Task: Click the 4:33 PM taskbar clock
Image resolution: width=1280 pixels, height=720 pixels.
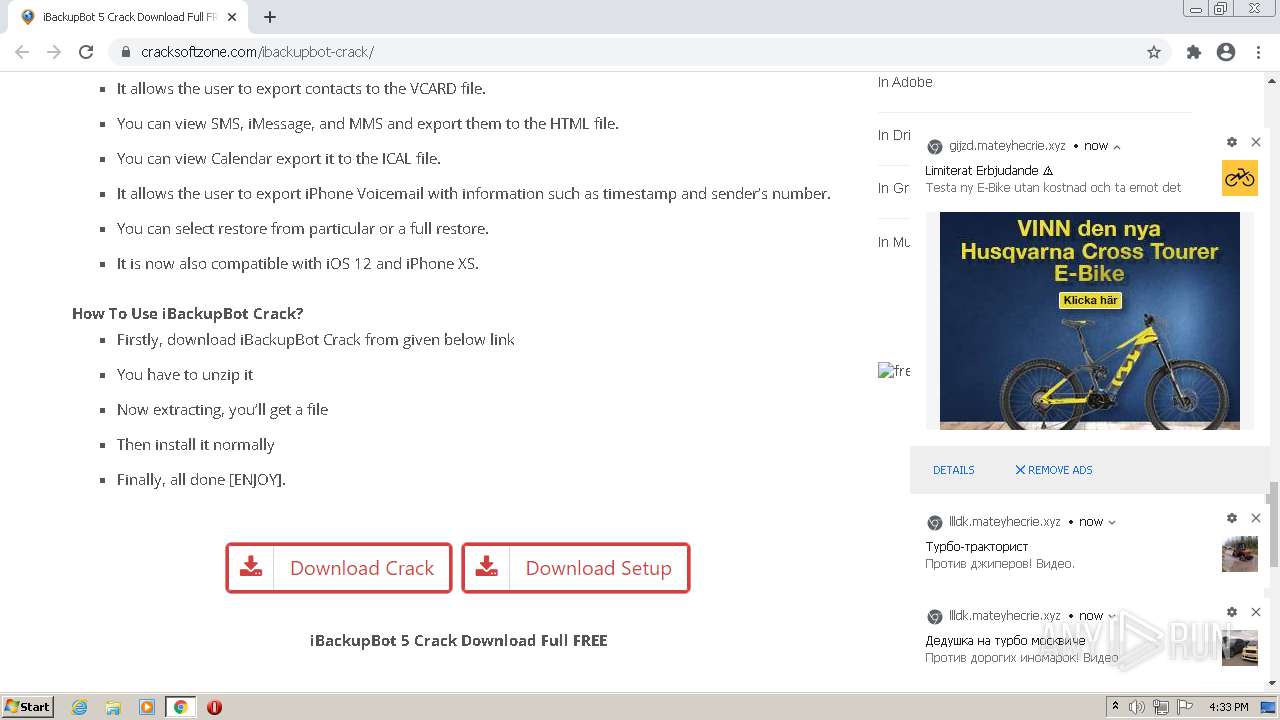Action: (x=1229, y=707)
